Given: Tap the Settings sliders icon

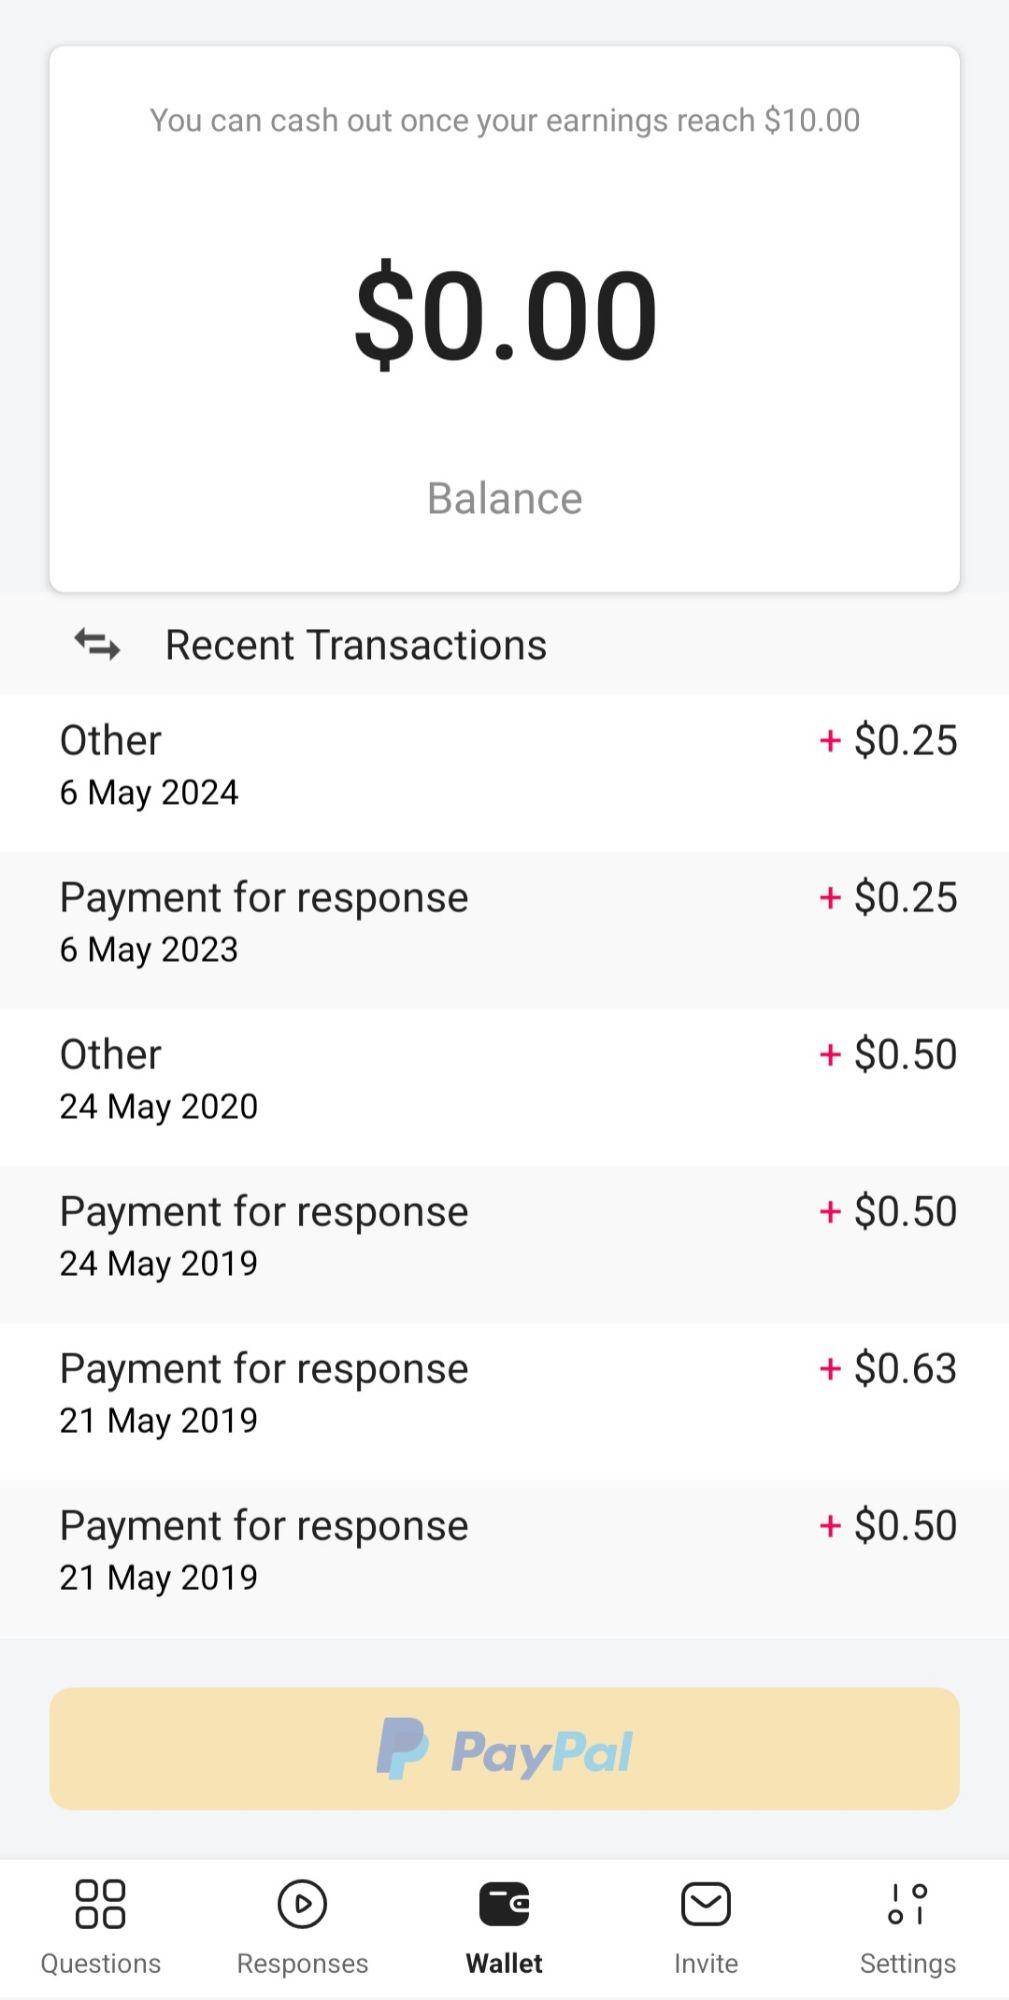Looking at the screenshot, I should pyautogui.click(x=908, y=1903).
